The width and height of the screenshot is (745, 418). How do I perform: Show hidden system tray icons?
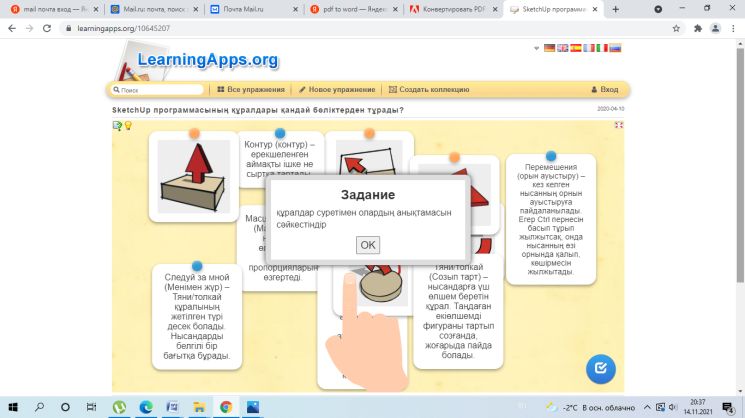coord(647,408)
